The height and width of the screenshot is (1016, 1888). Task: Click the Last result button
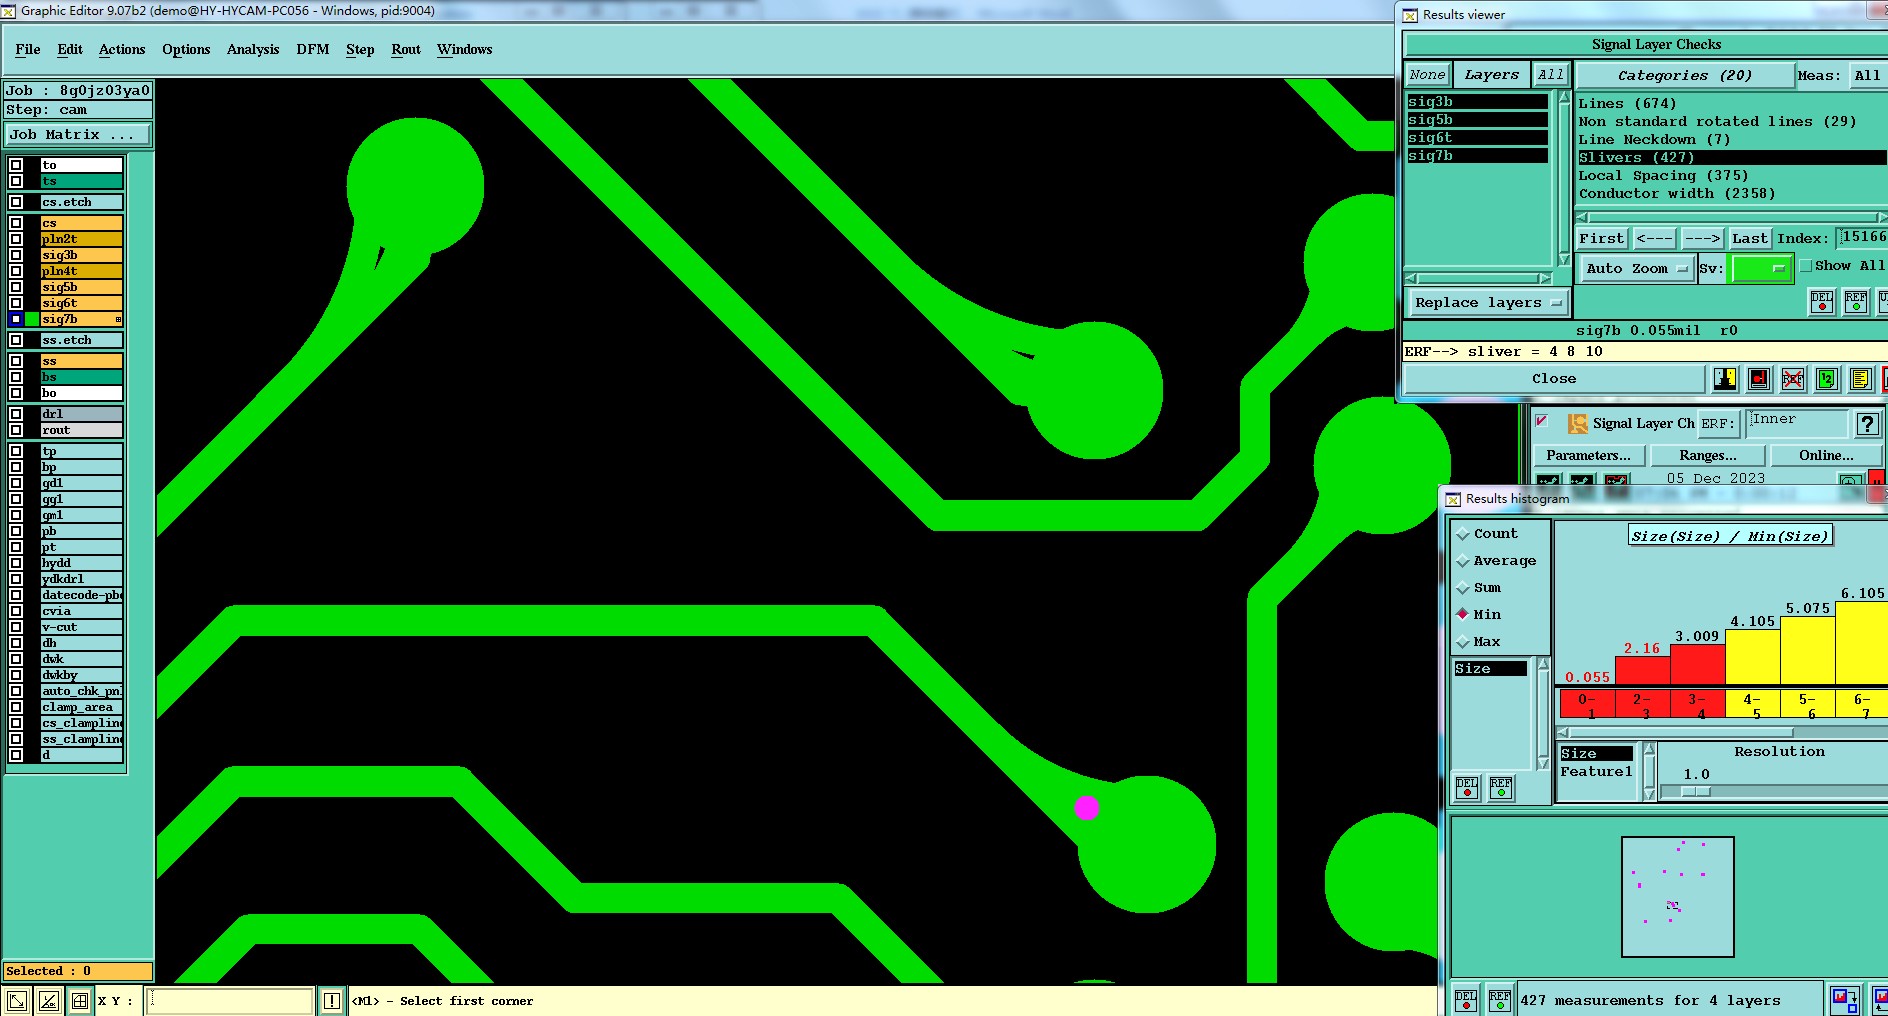(1750, 238)
